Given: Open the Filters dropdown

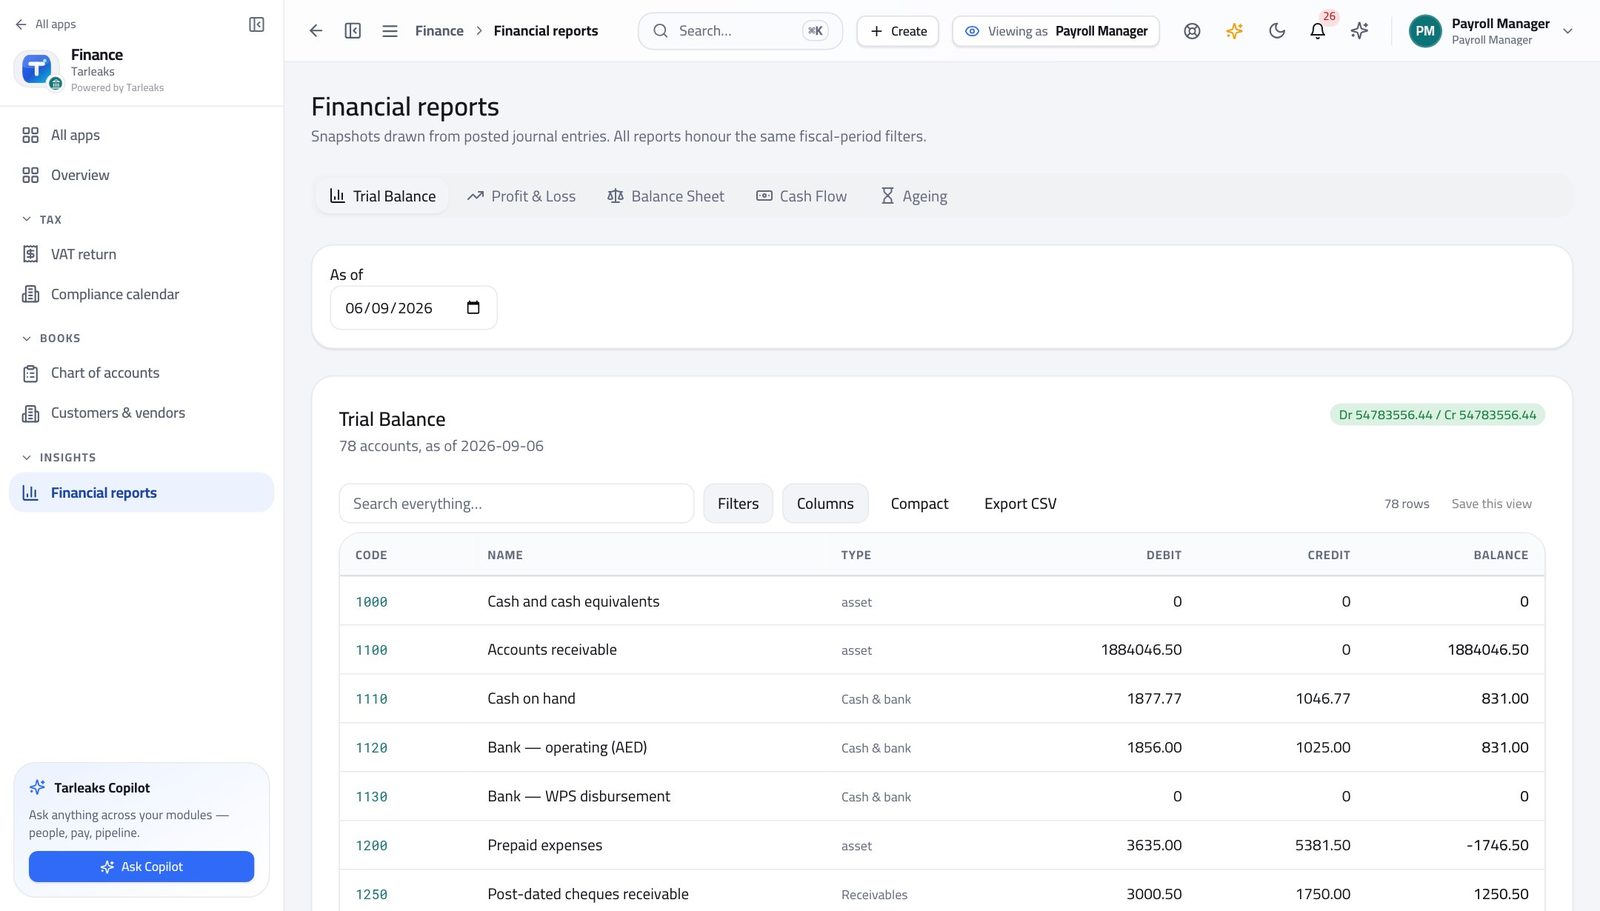Looking at the screenshot, I should pyautogui.click(x=738, y=504).
